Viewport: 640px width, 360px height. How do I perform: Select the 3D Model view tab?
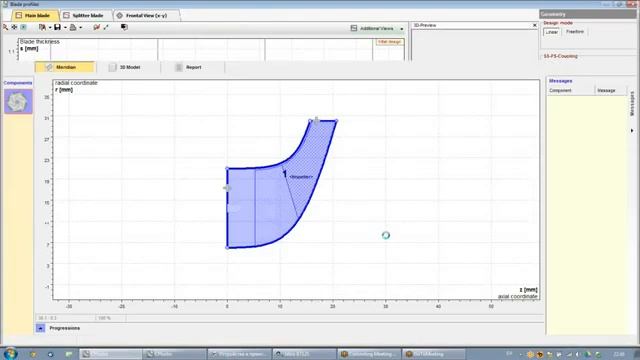coord(129,67)
